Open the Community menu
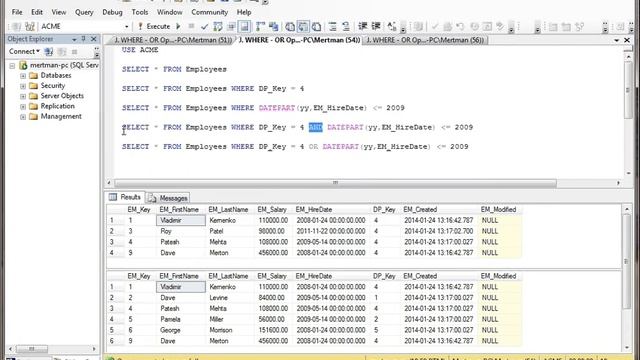Viewport: 640px width, 360px height. click(x=209, y=12)
